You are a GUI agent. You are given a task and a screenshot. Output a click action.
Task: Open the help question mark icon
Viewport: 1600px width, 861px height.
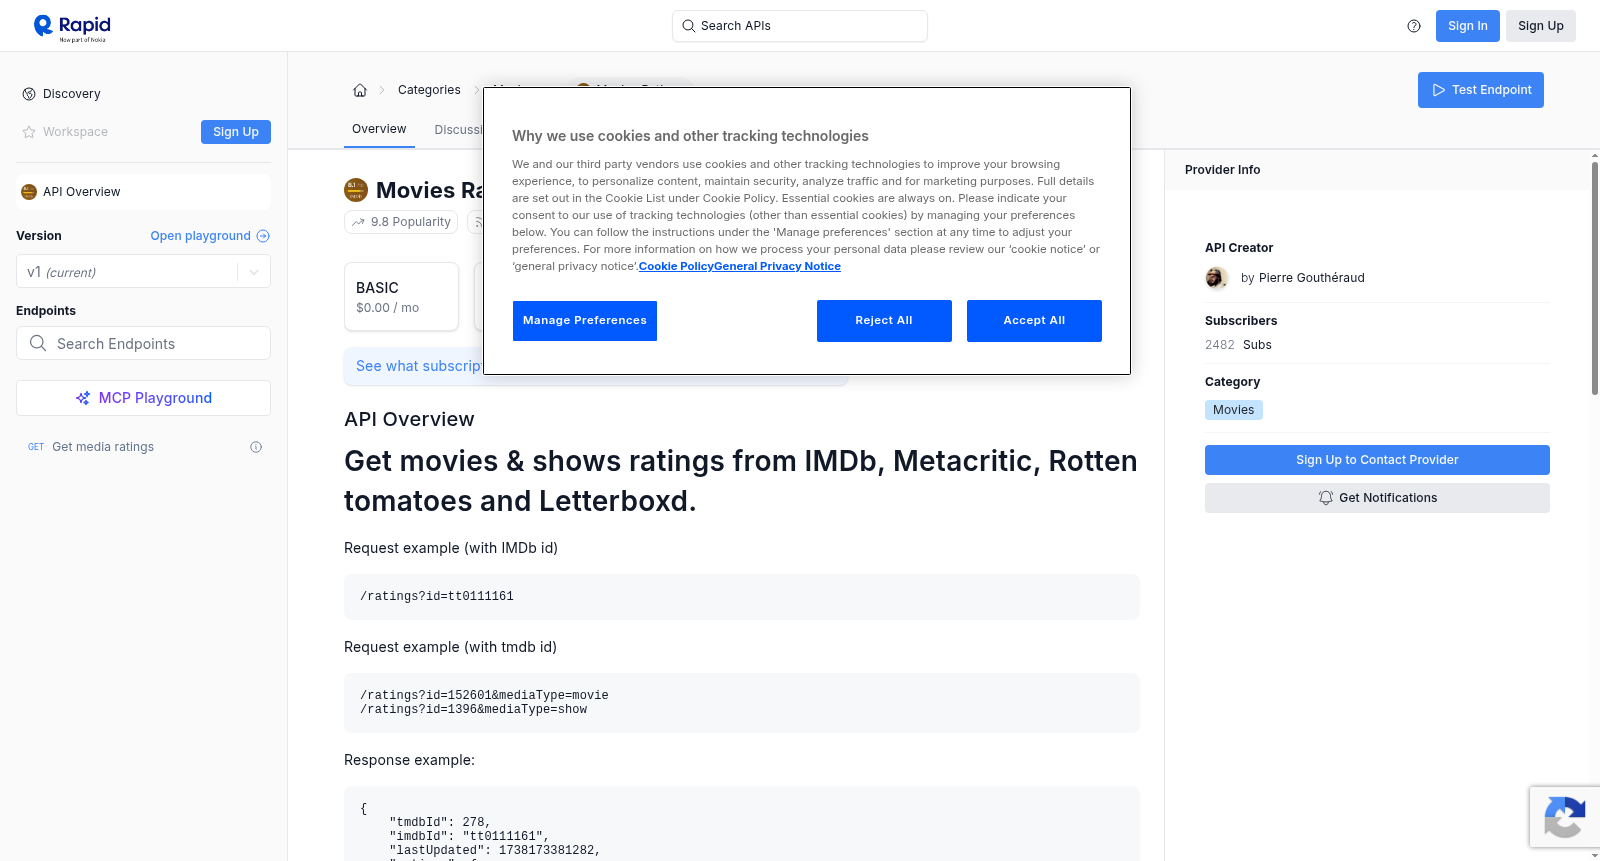pos(1414,26)
